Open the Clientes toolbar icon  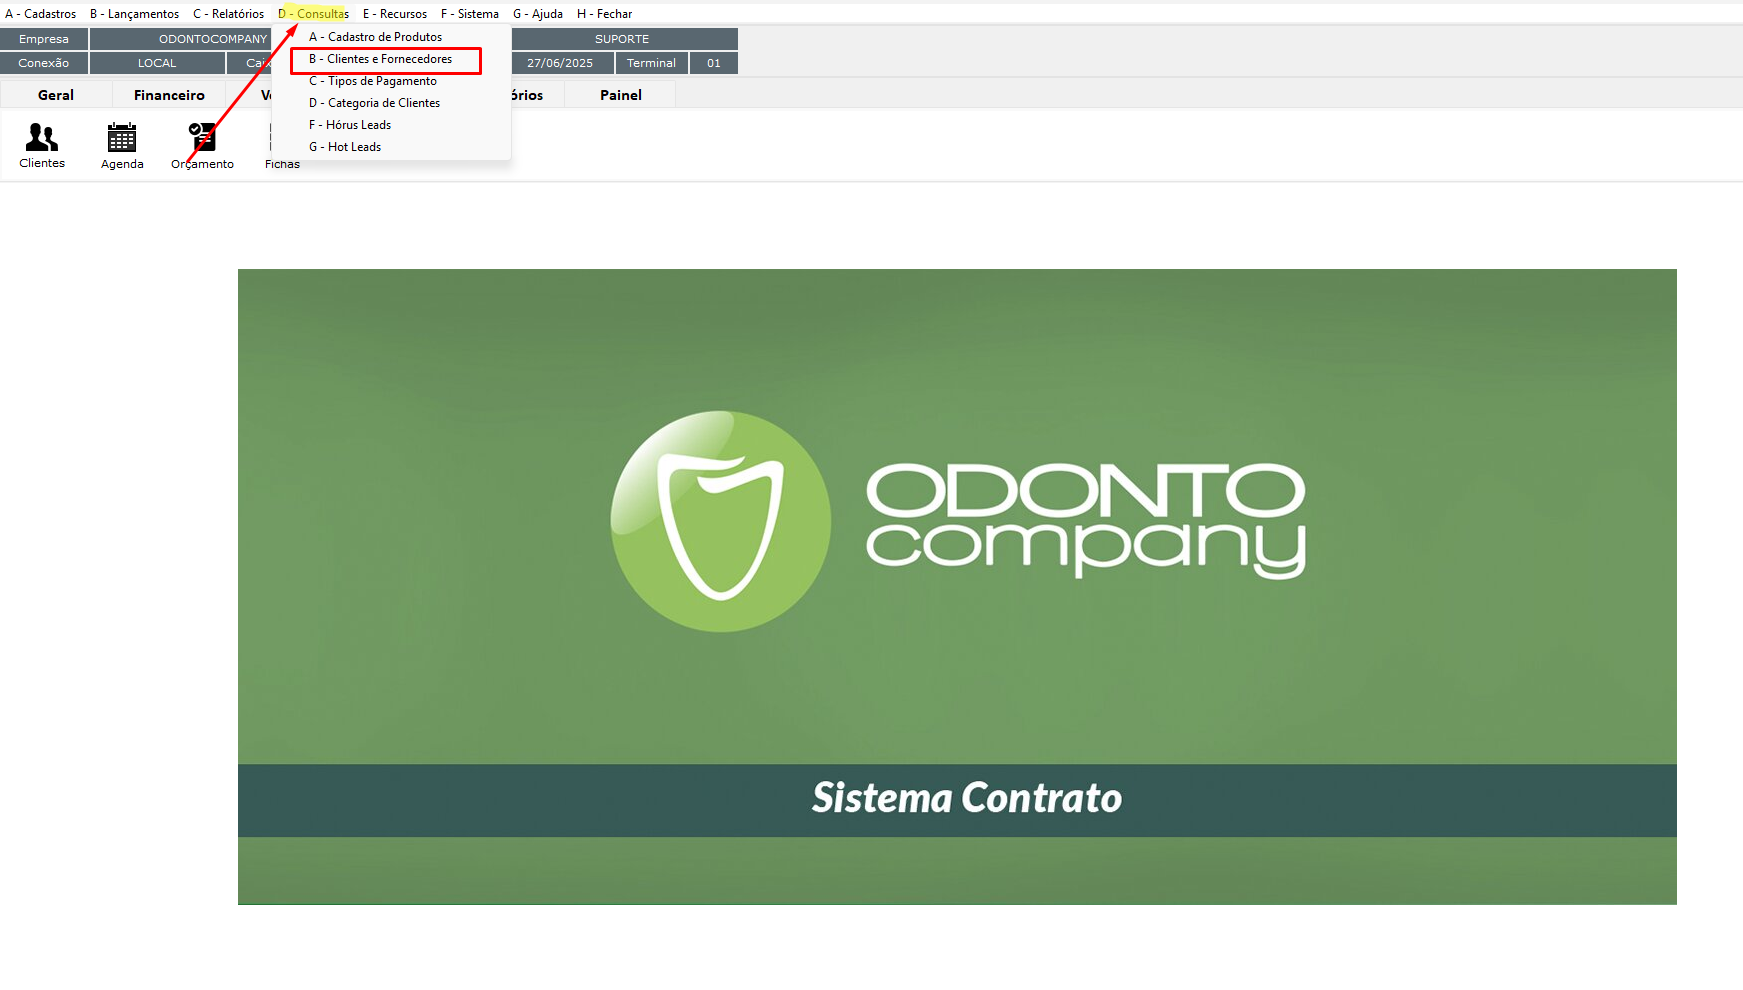coord(42,145)
